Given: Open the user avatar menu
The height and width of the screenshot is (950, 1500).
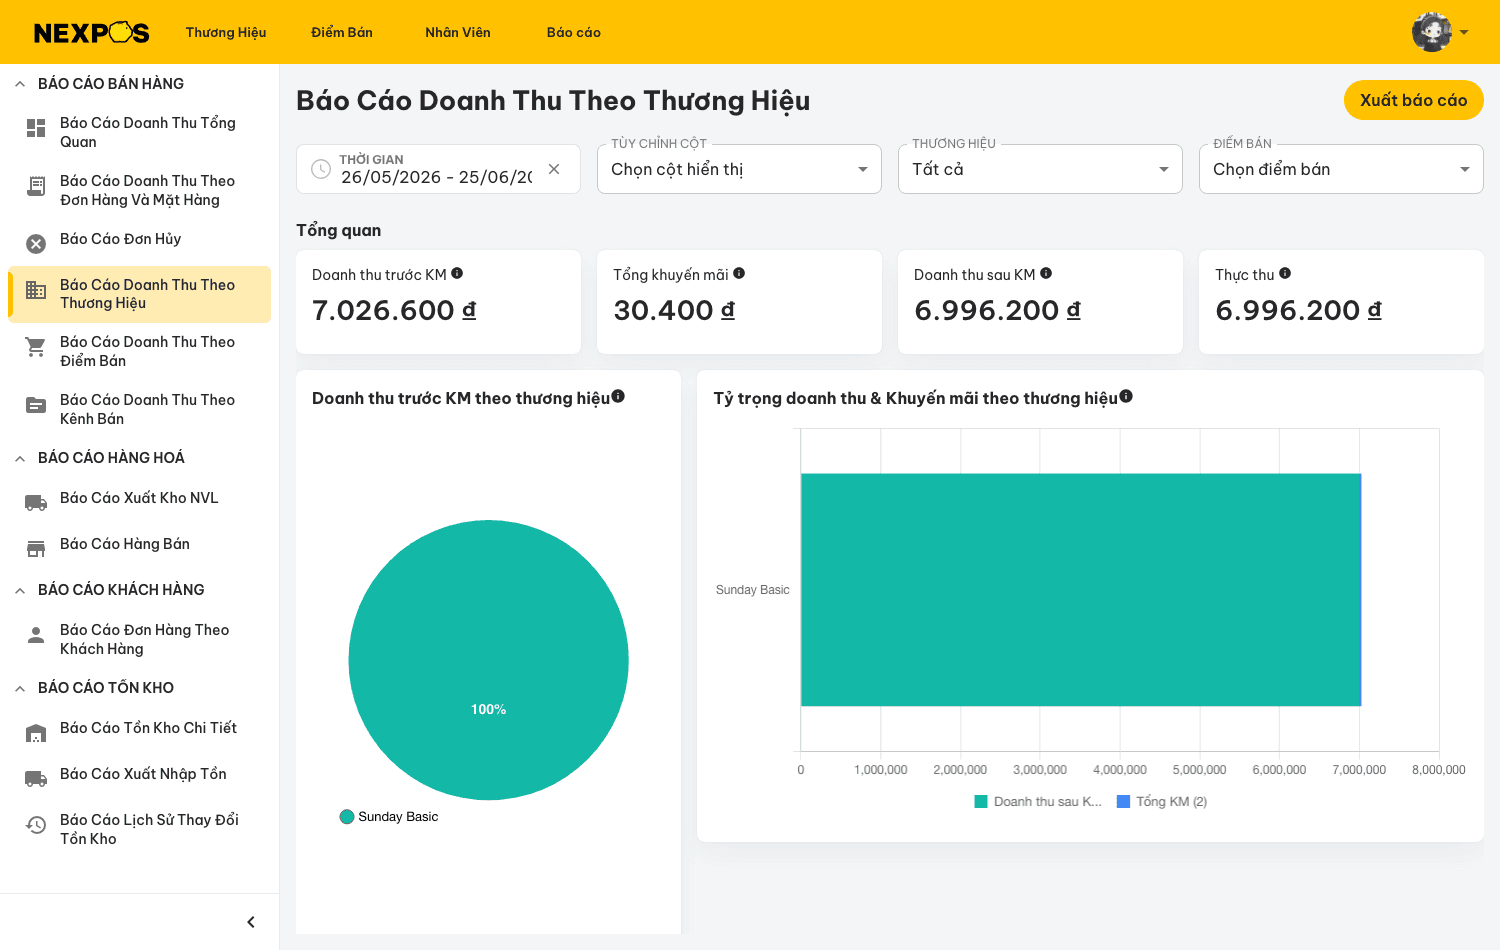Looking at the screenshot, I should [x=1431, y=32].
